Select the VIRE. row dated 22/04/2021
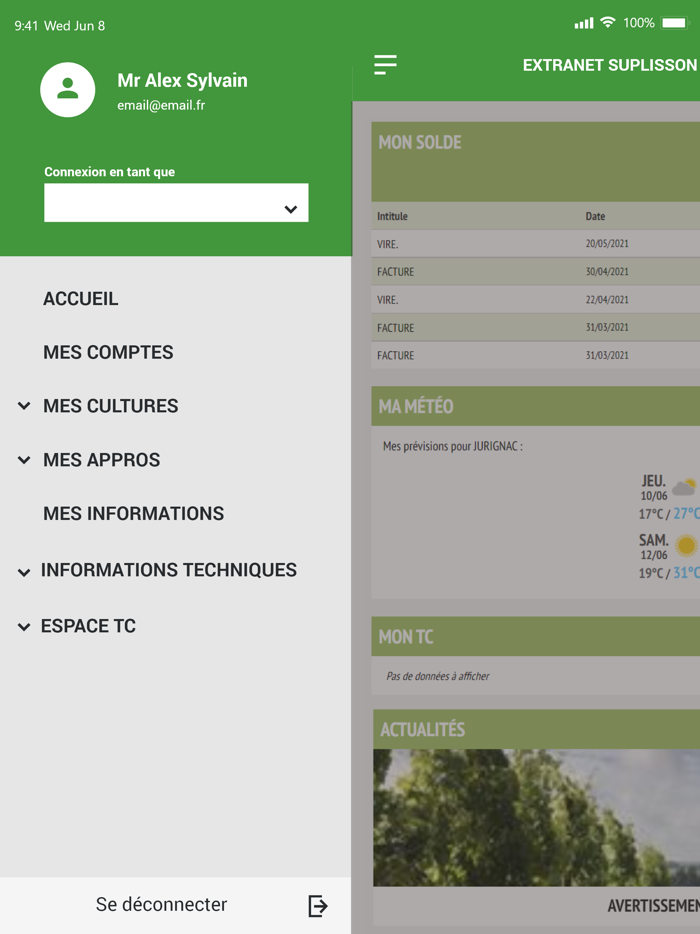The width and height of the screenshot is (700, 934). [x=536, y=300]
